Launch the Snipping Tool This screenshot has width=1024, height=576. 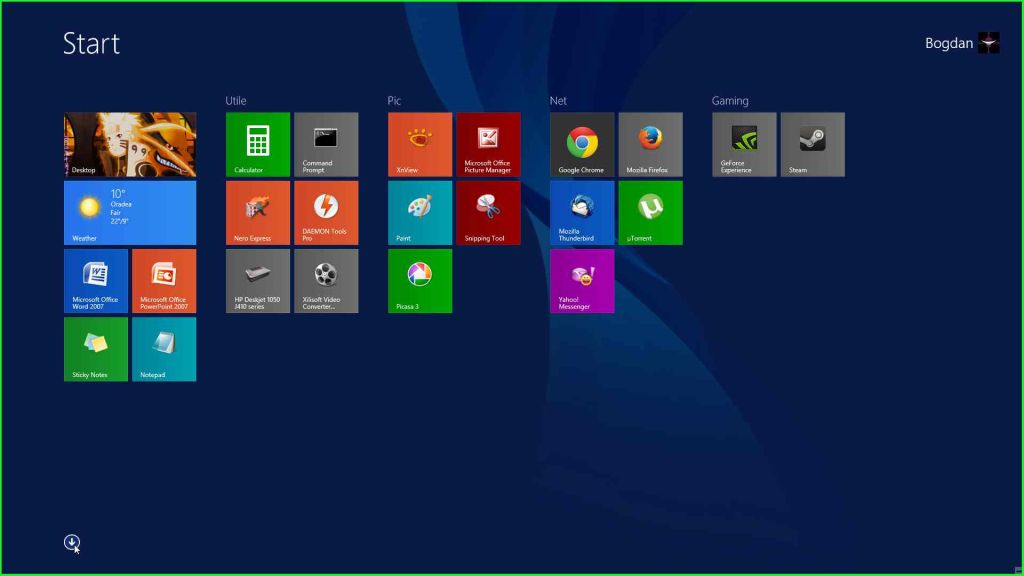tap(488, 213)
